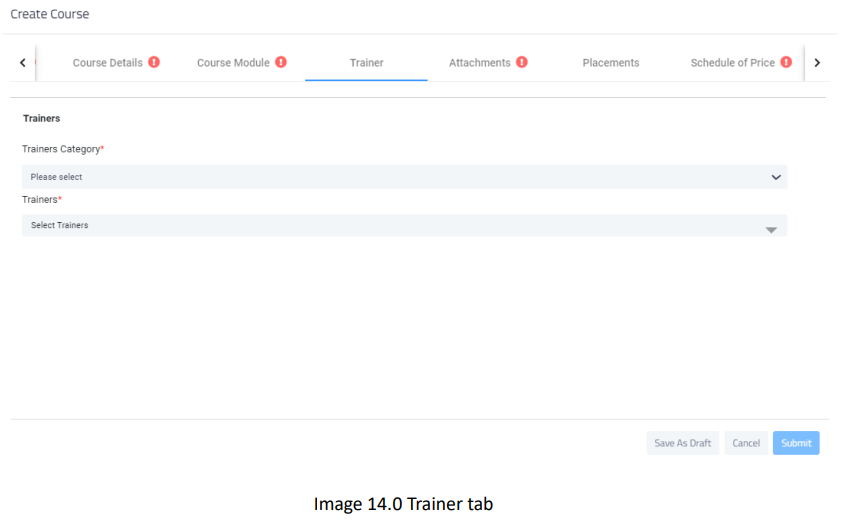Expand the Select Trainers dropdown
The height and width of the screenshot is (528, 852).
click(404, 225)
